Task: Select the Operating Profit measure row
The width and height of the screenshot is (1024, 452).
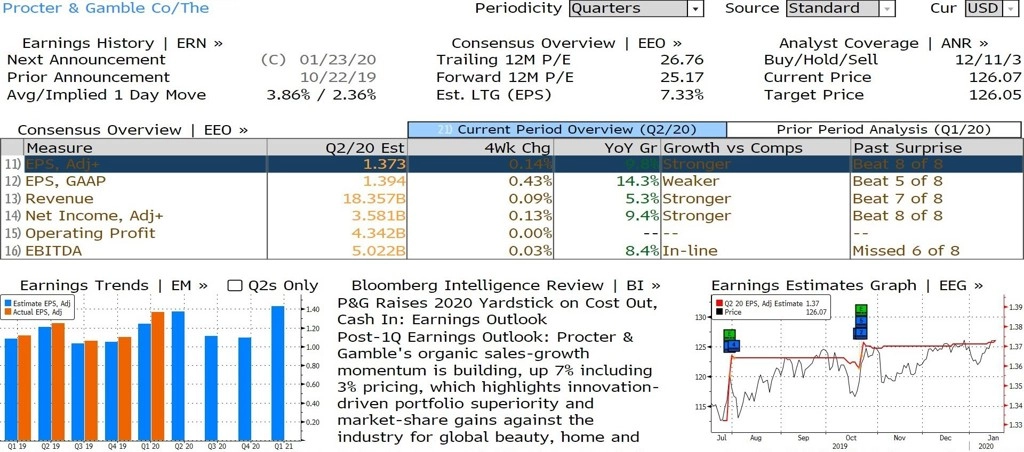Action: point(511,233)
